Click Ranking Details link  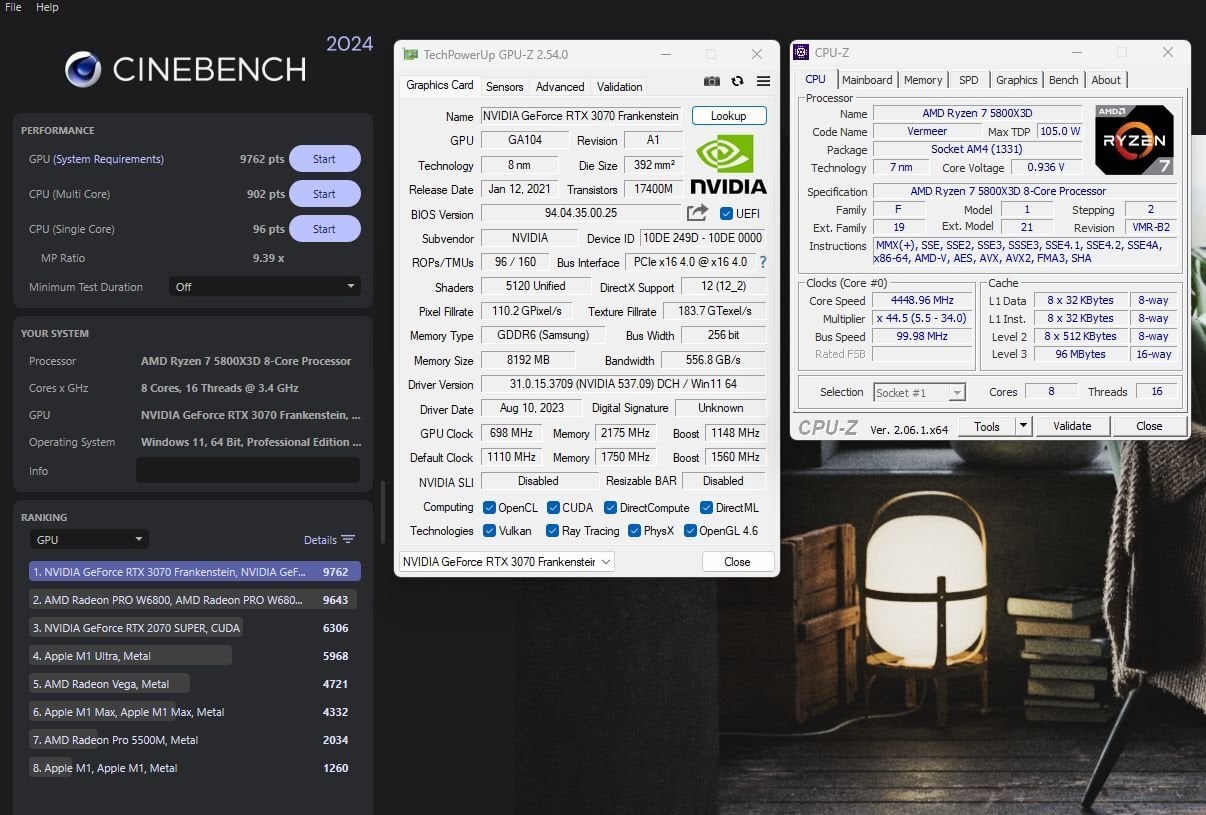[x=320, y=540]
